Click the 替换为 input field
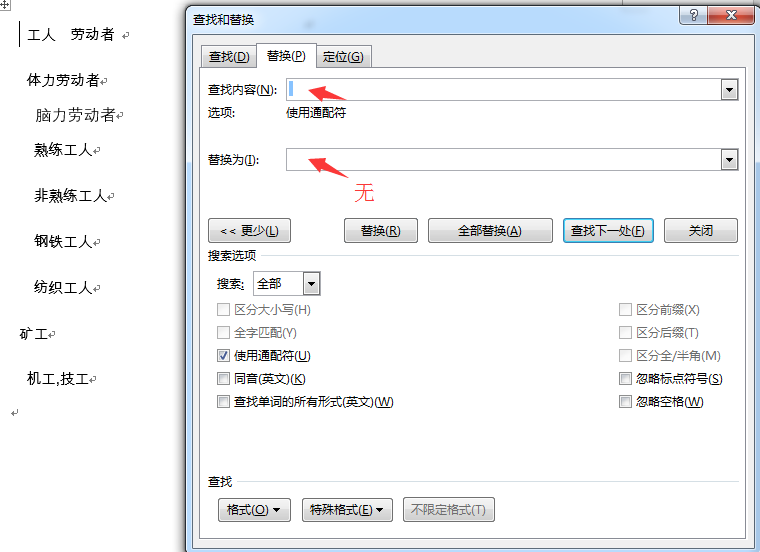This screenshot has height=552, width=760. [504, 159]
